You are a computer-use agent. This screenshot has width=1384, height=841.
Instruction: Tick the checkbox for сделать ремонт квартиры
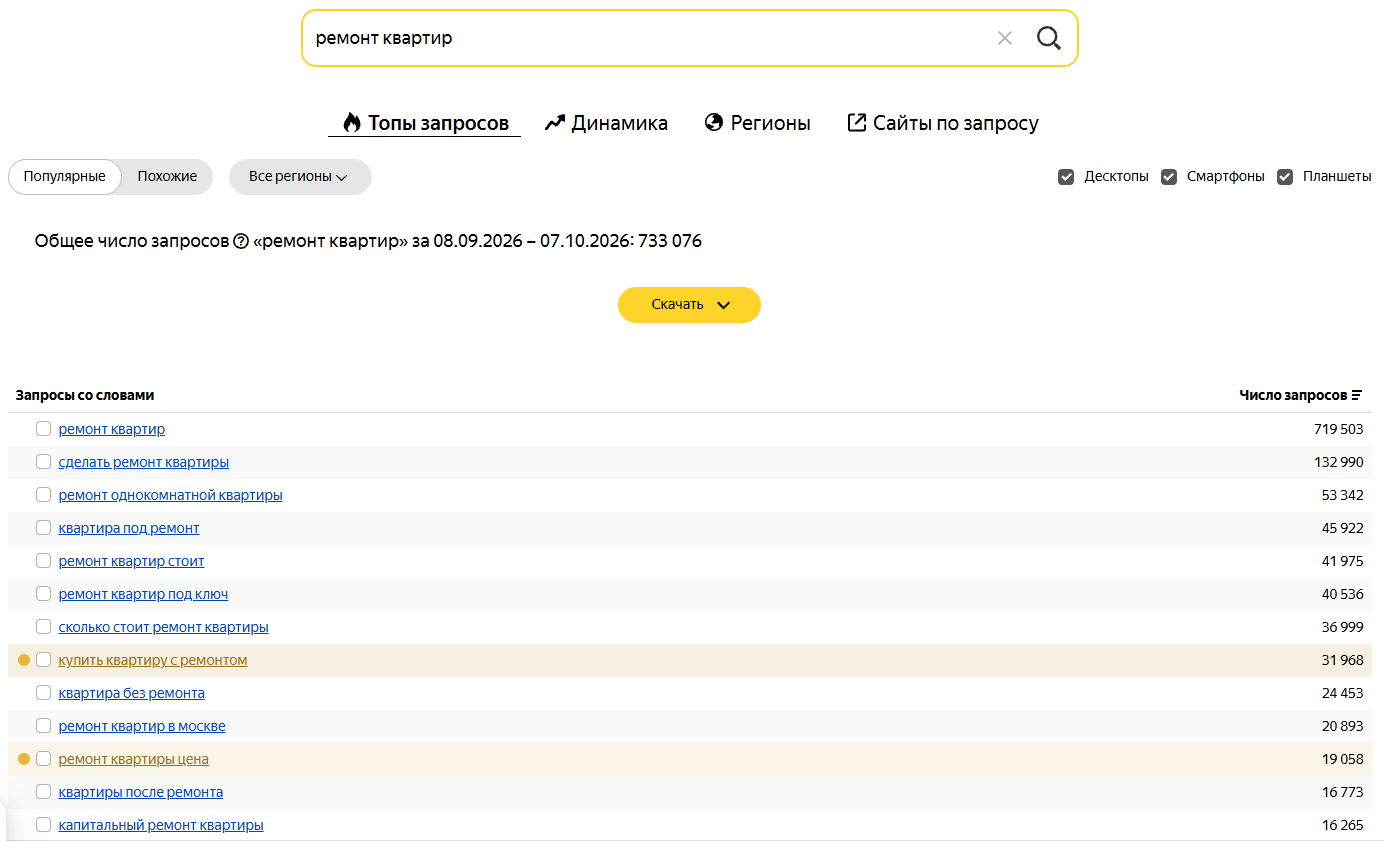(x=43, y=462)
